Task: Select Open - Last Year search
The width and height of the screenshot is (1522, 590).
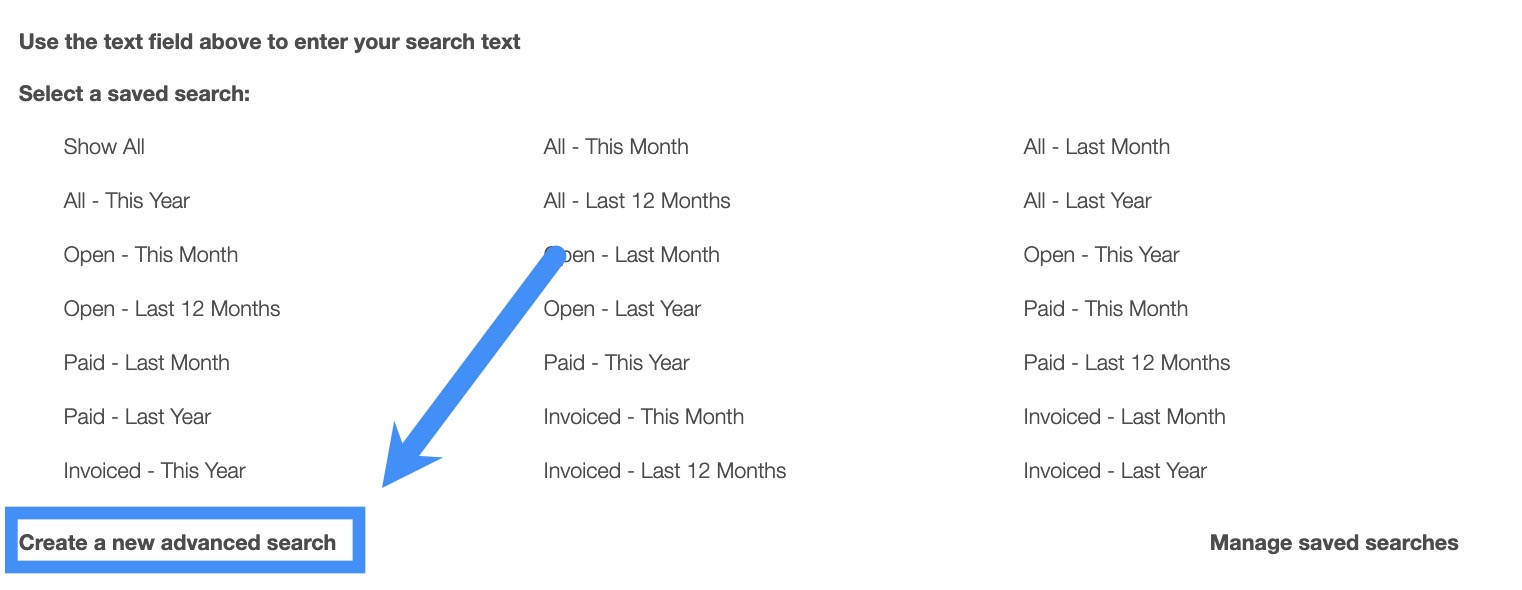Action: click(622, 309)
